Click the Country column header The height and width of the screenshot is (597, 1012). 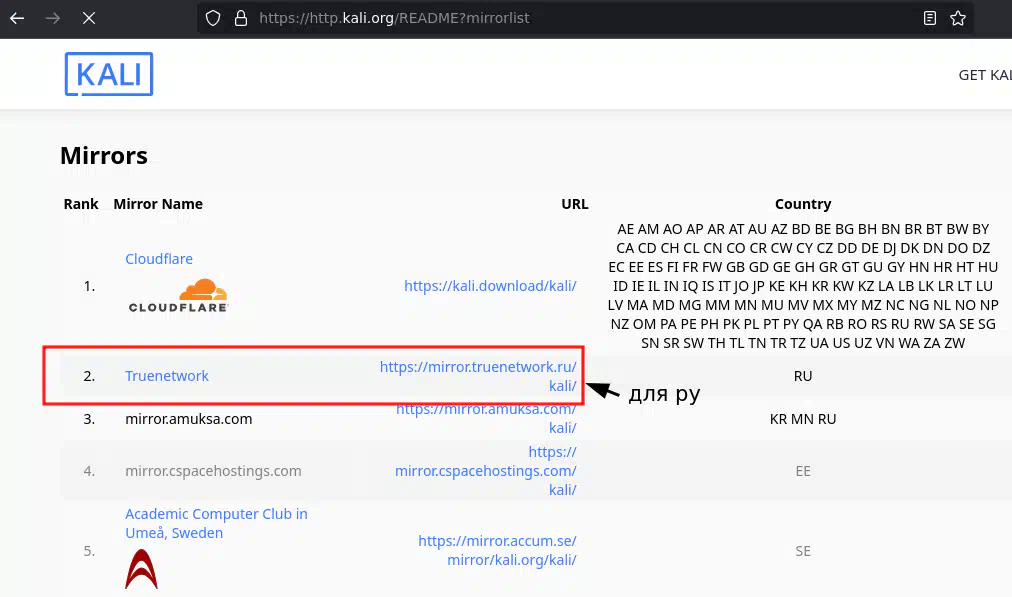point(803,204)
